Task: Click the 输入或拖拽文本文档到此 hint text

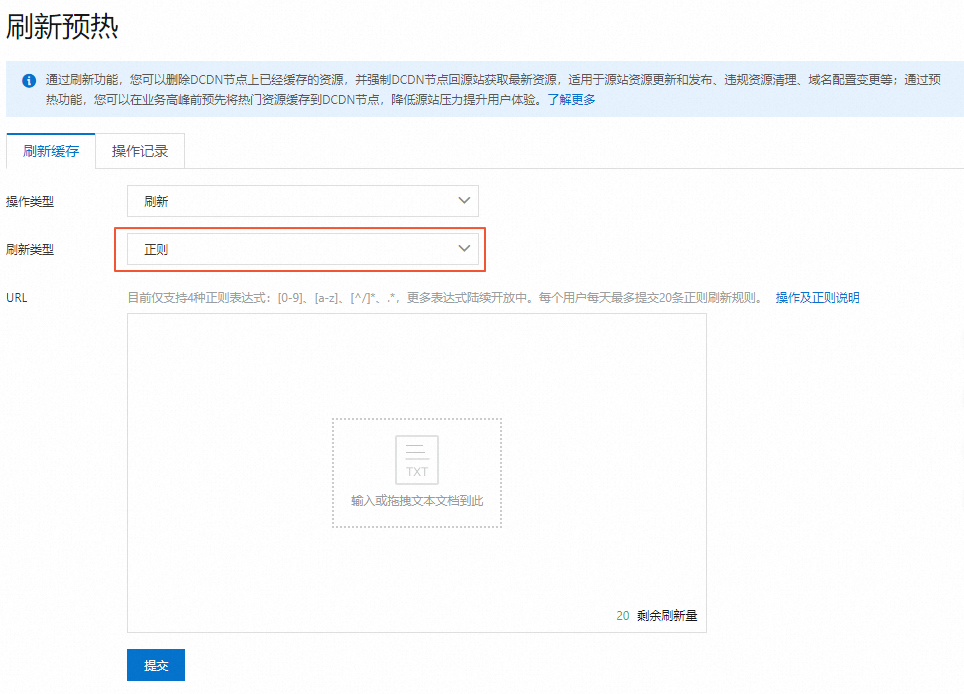Action: tap(416, 500)
